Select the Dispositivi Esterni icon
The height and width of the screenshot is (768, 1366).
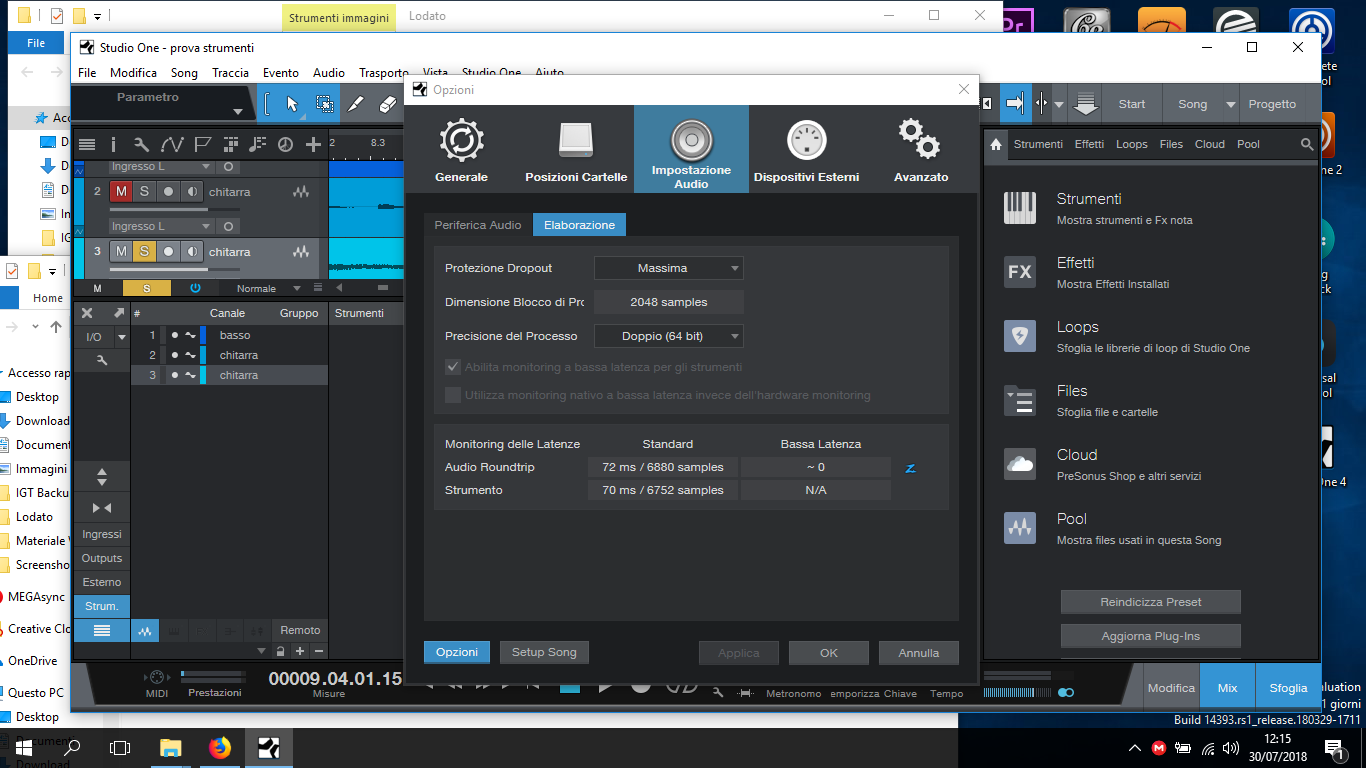(x=806, y=150)
